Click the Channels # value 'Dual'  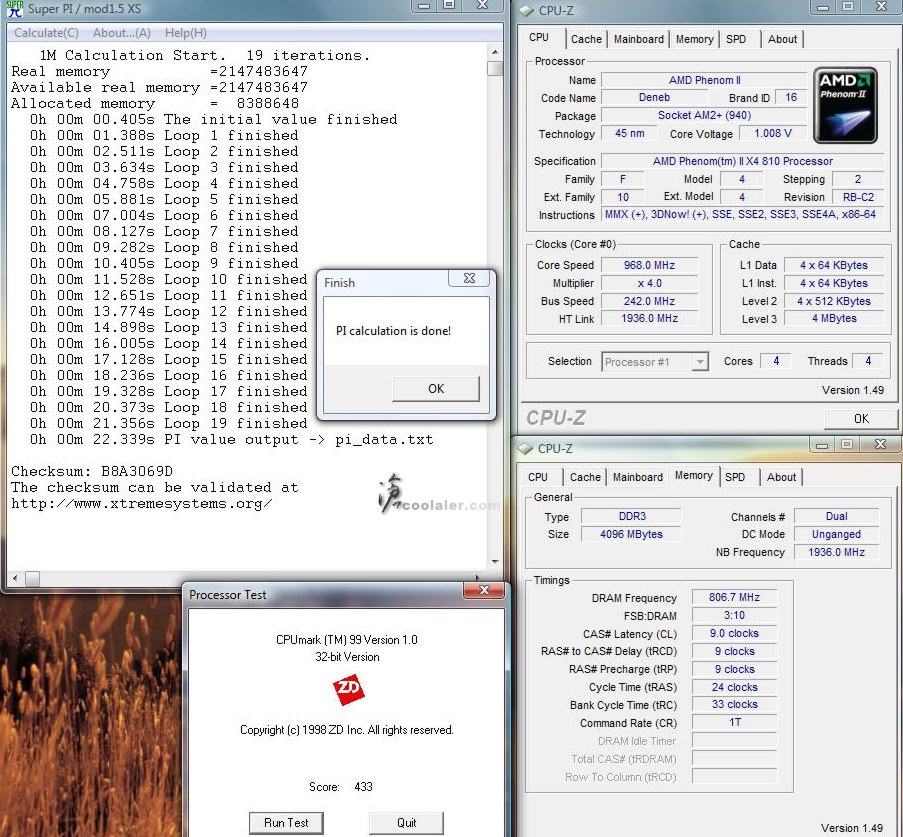pos(836,516)
